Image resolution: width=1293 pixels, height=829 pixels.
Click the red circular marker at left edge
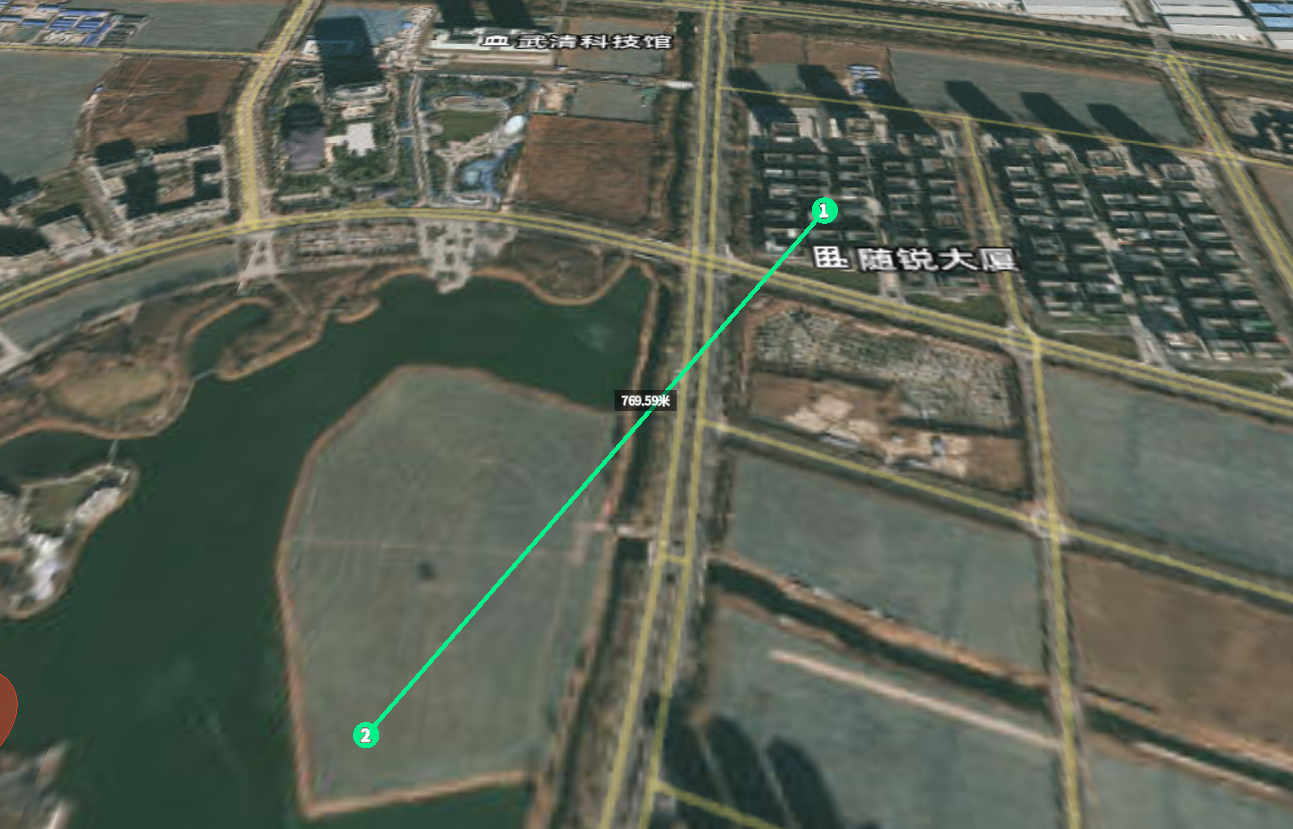(x=6, y=709)
